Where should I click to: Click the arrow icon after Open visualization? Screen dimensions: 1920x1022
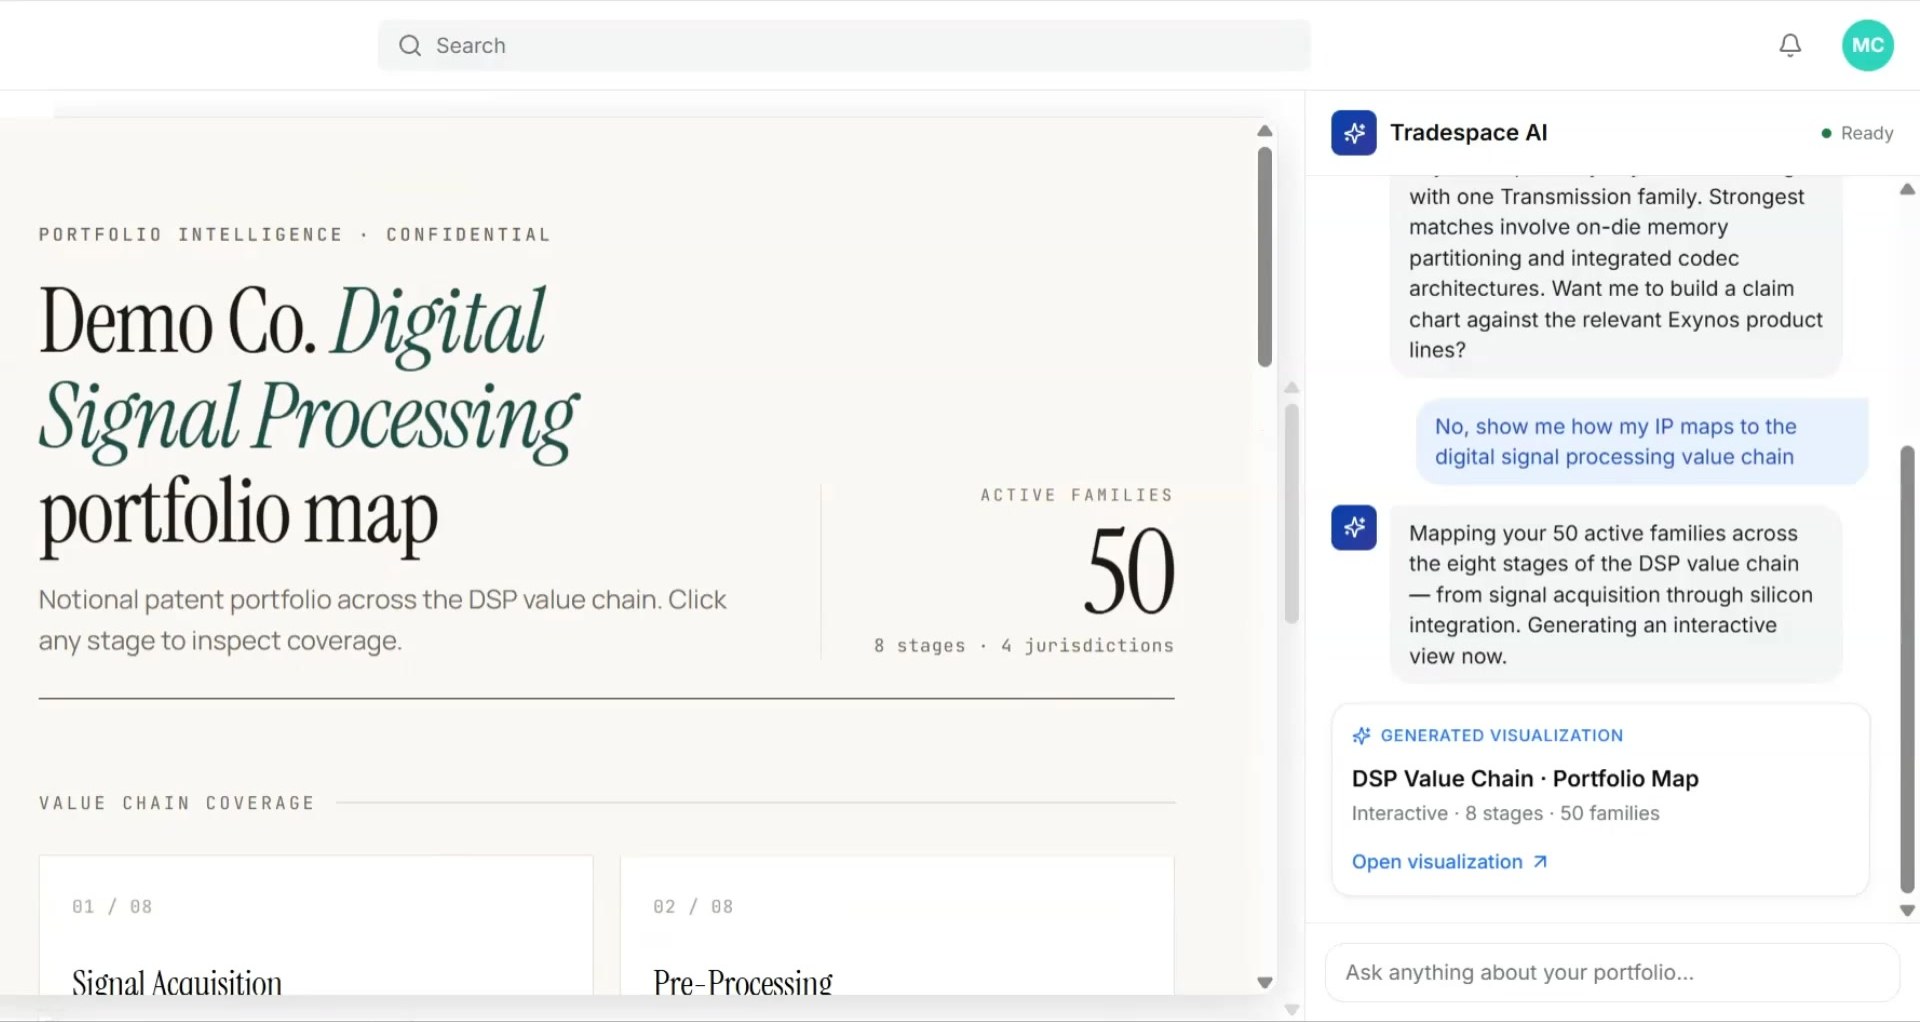pos(1540,861)
